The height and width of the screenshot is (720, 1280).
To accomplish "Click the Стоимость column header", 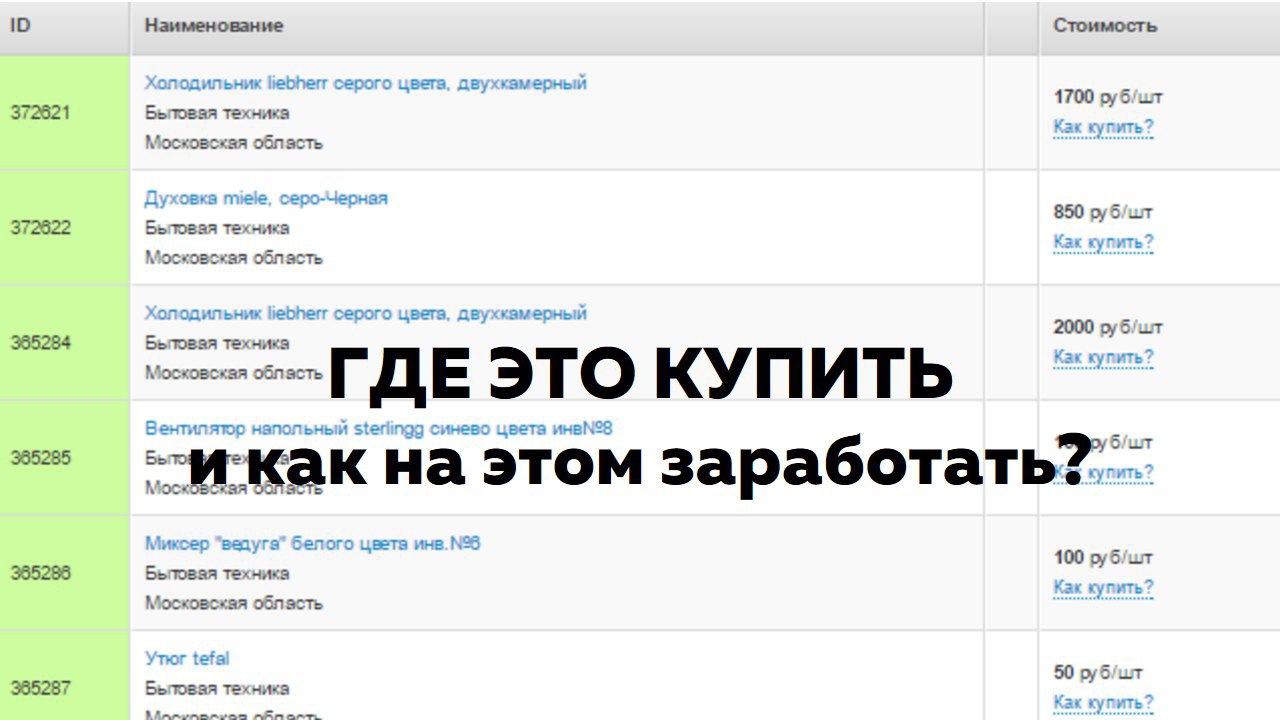I will pos(1105,26).
